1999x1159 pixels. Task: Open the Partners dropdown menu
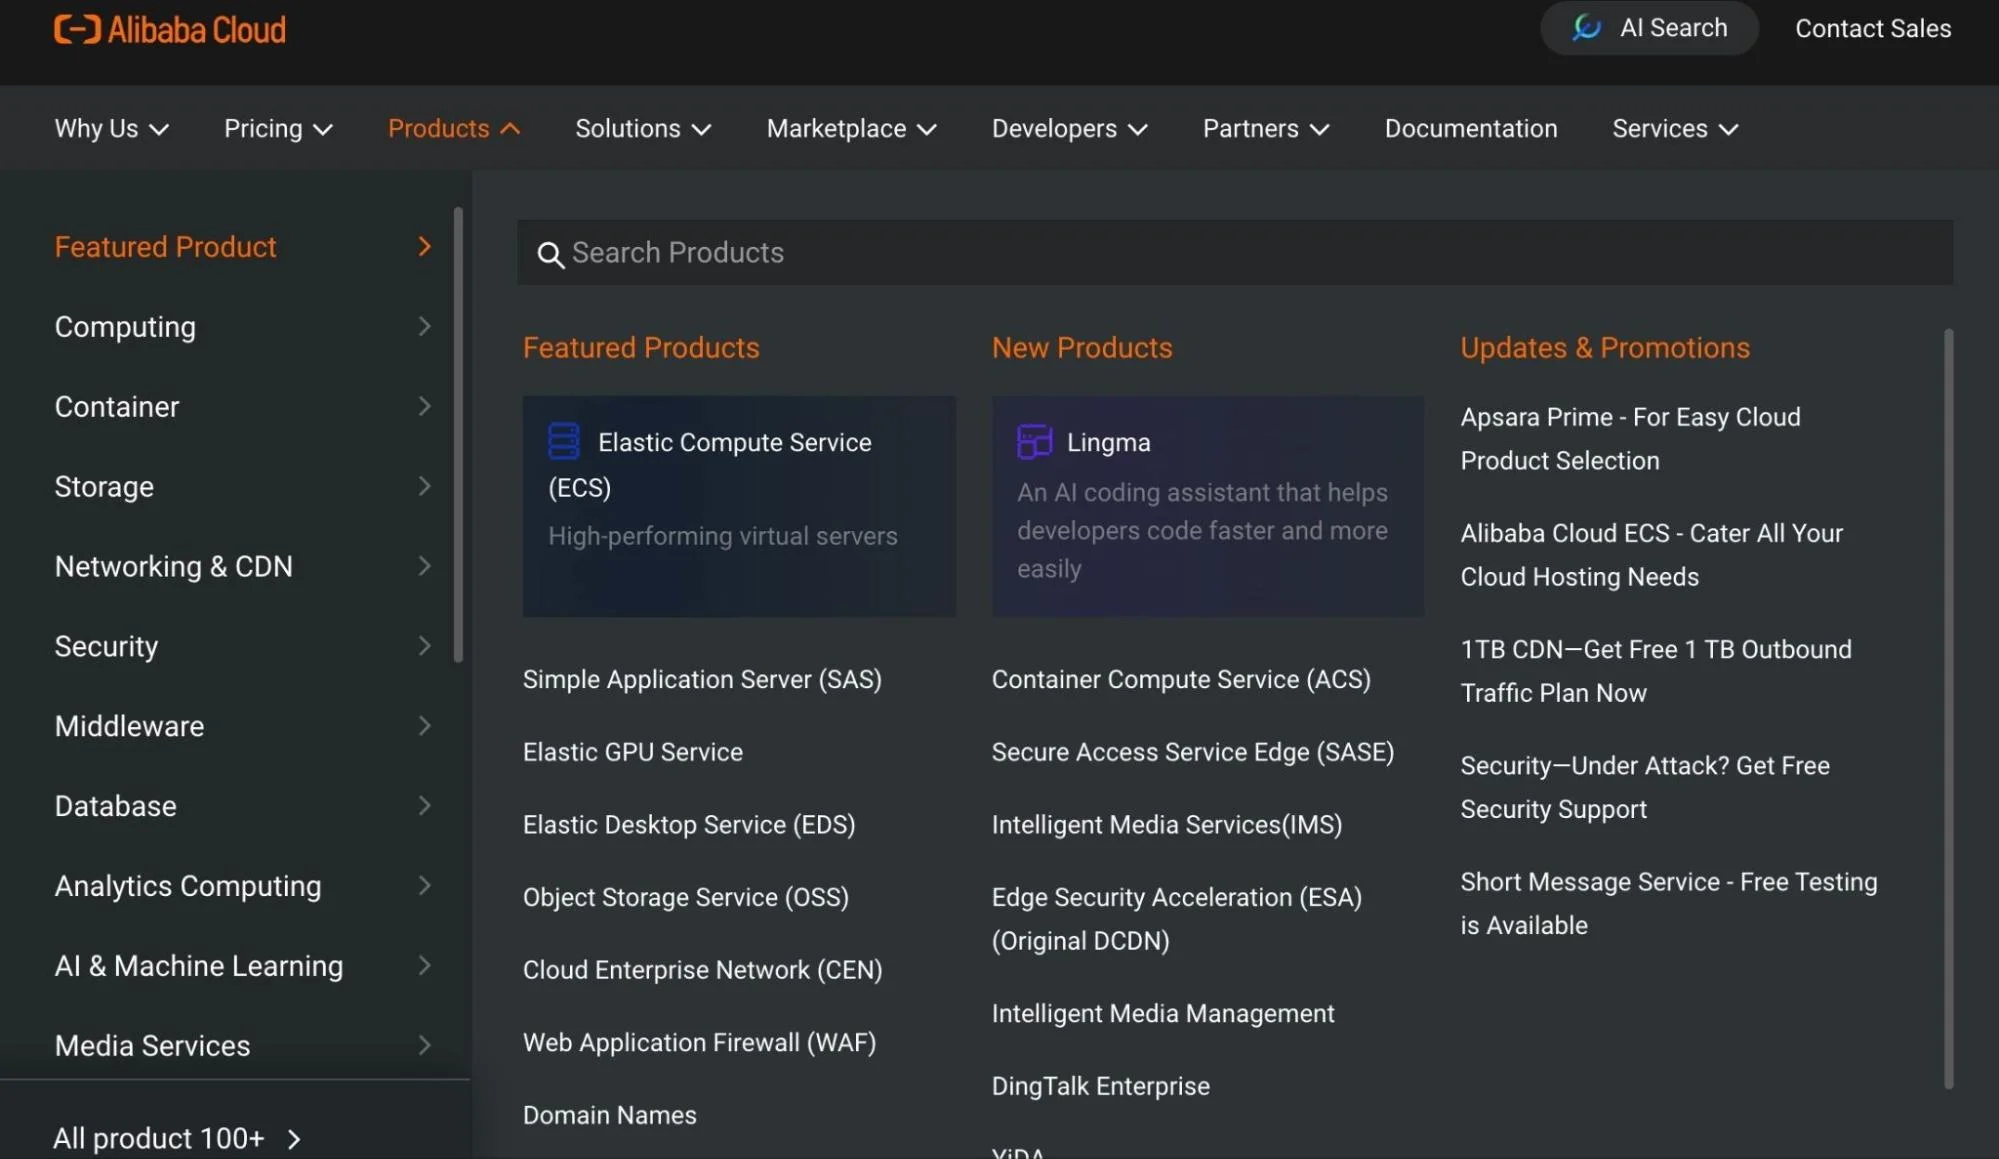(1265, 128)
